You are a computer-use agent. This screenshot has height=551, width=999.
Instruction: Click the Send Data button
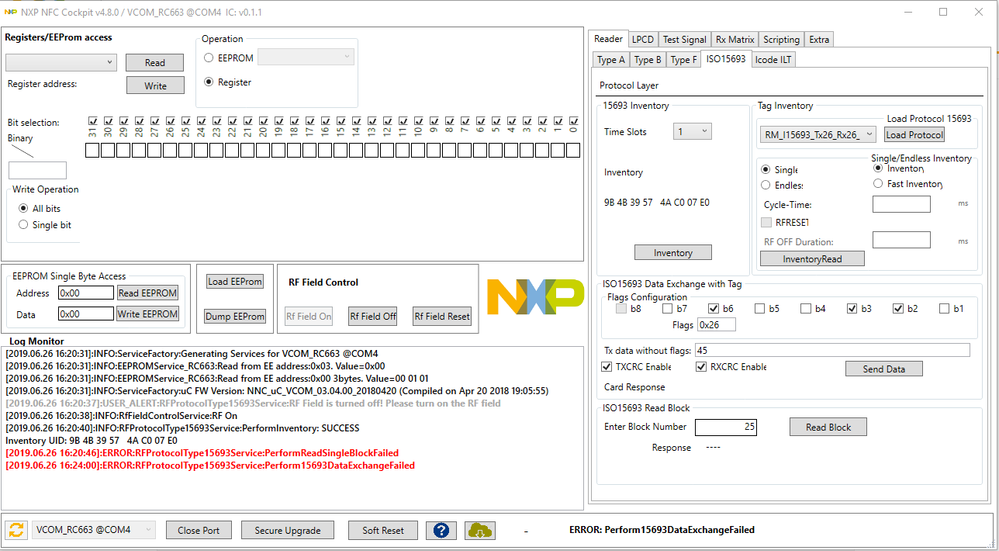pyautogui.click(x=884, y=369)
